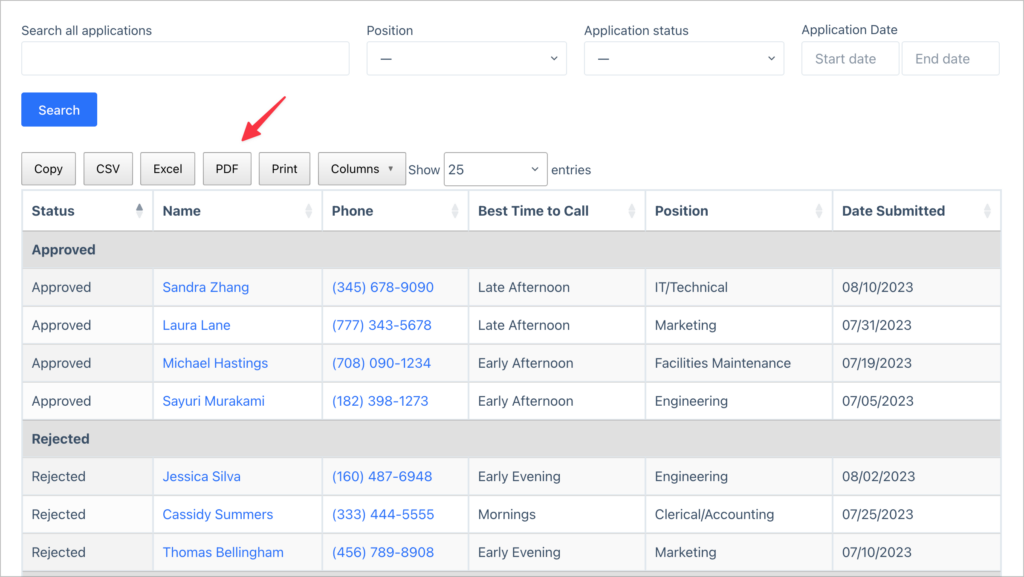
Task: Open Sayuri Murakami's application
Action: click(214, 401)
